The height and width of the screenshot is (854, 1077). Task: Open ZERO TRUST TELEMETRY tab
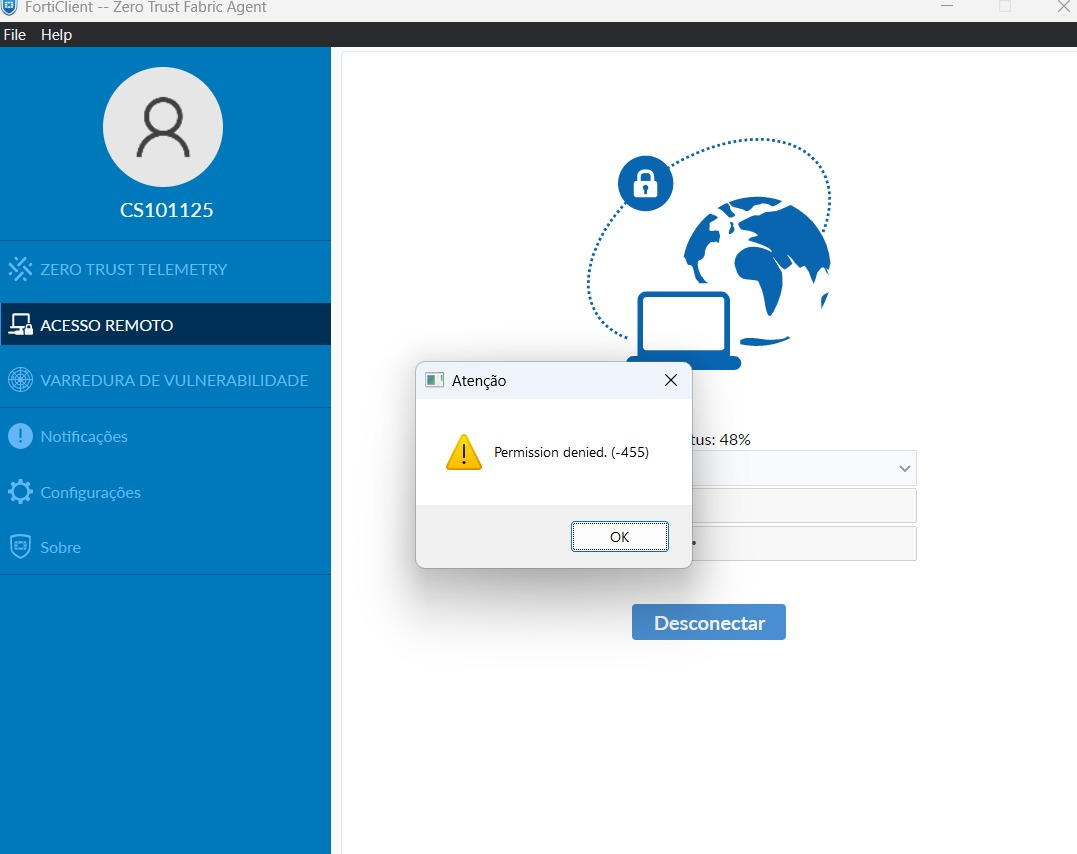point(166,269)
